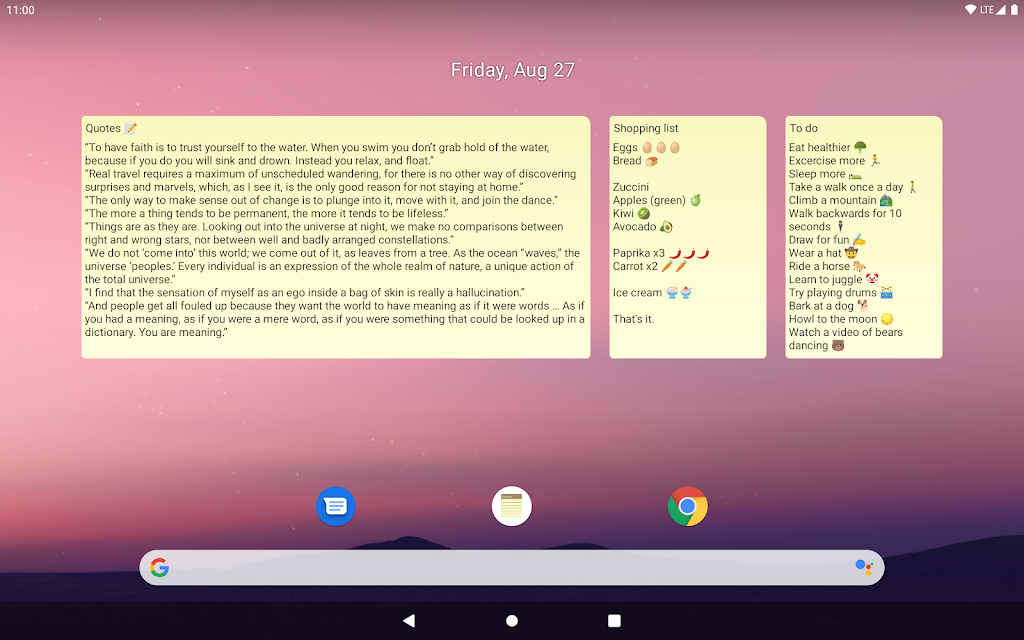Activate Google Assistant icon in search bar
This screenshot has width=1024, height=640.
[863, 568]
